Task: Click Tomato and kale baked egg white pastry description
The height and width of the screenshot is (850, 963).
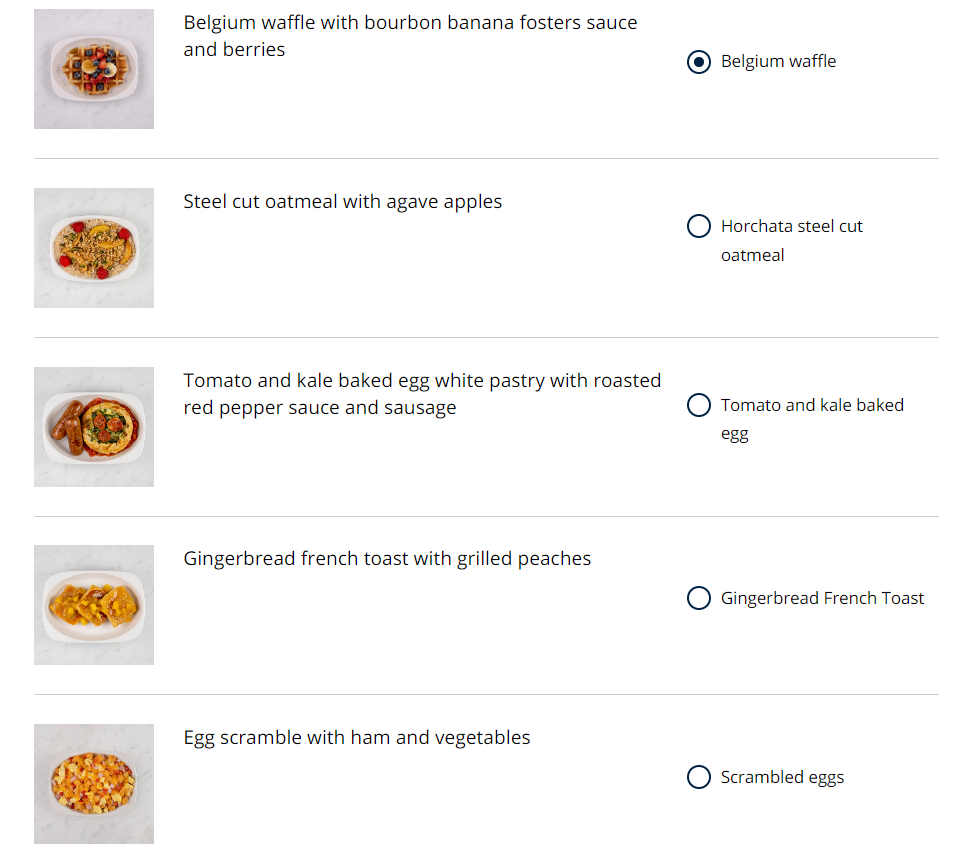Action: tap(422, 394)
